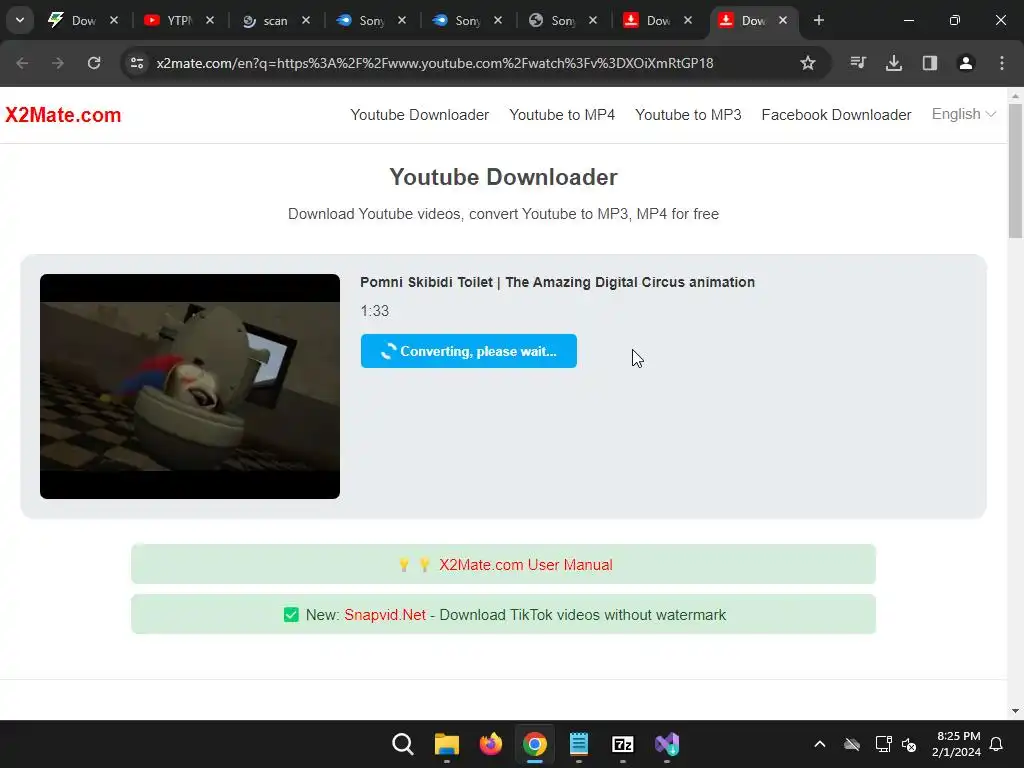Switch to the Sony tab with globe icon
The image size is (1024, 768).
(x=552, y=20)
